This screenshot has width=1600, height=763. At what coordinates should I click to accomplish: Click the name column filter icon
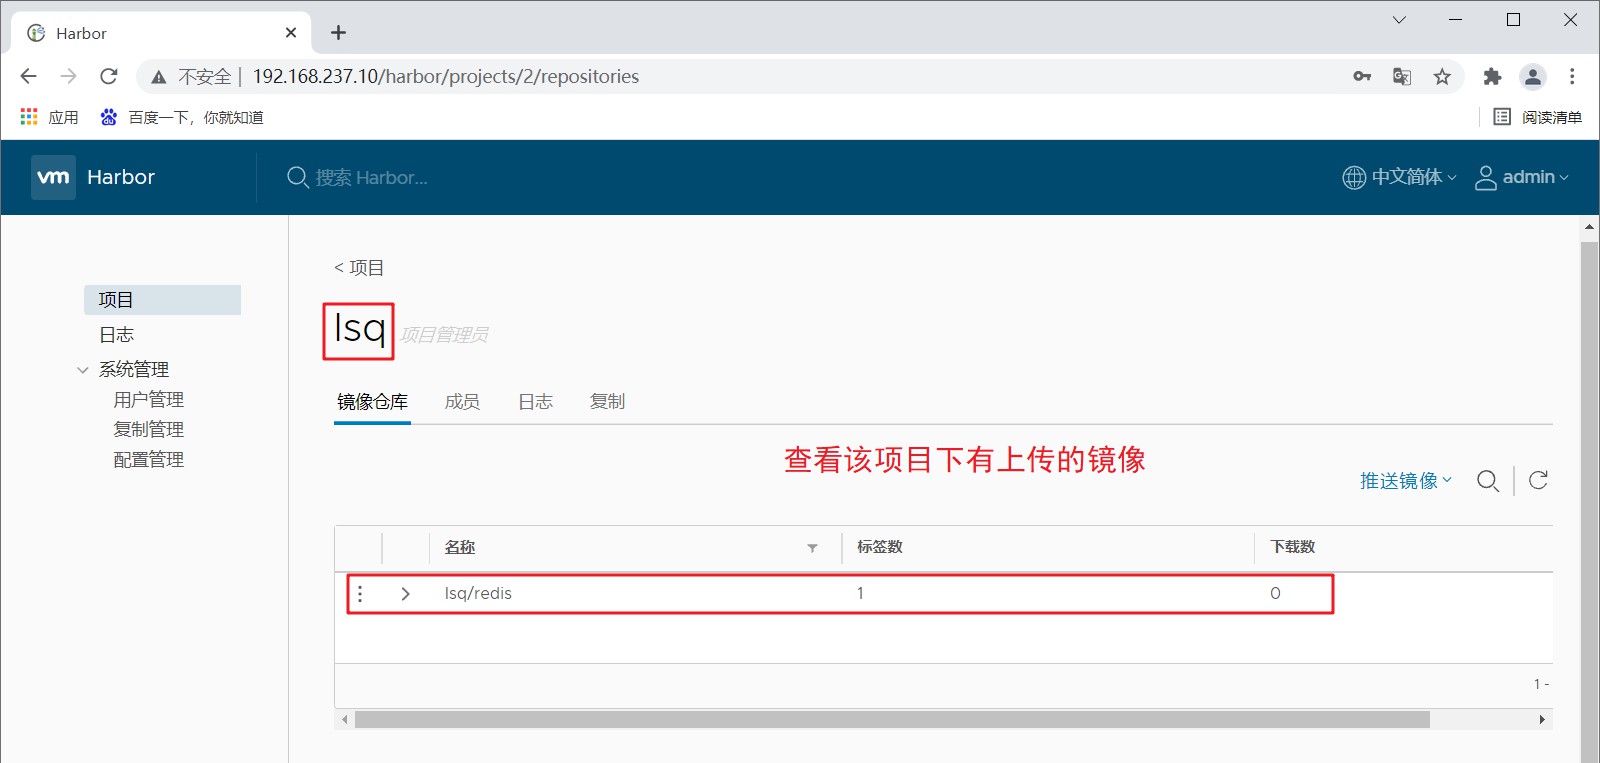click(812, 548)
